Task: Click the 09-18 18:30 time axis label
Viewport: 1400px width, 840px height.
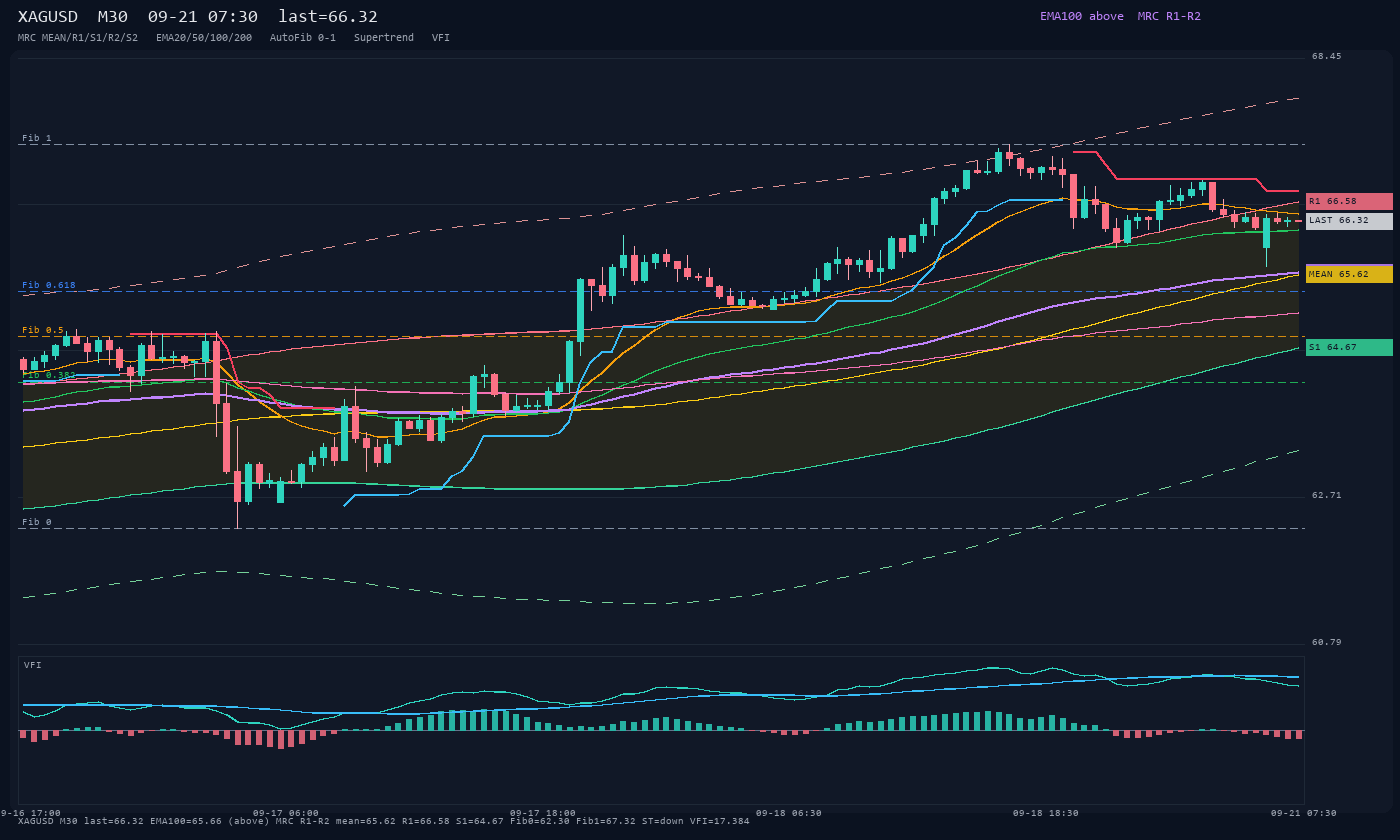Action: click(1046, 813)
